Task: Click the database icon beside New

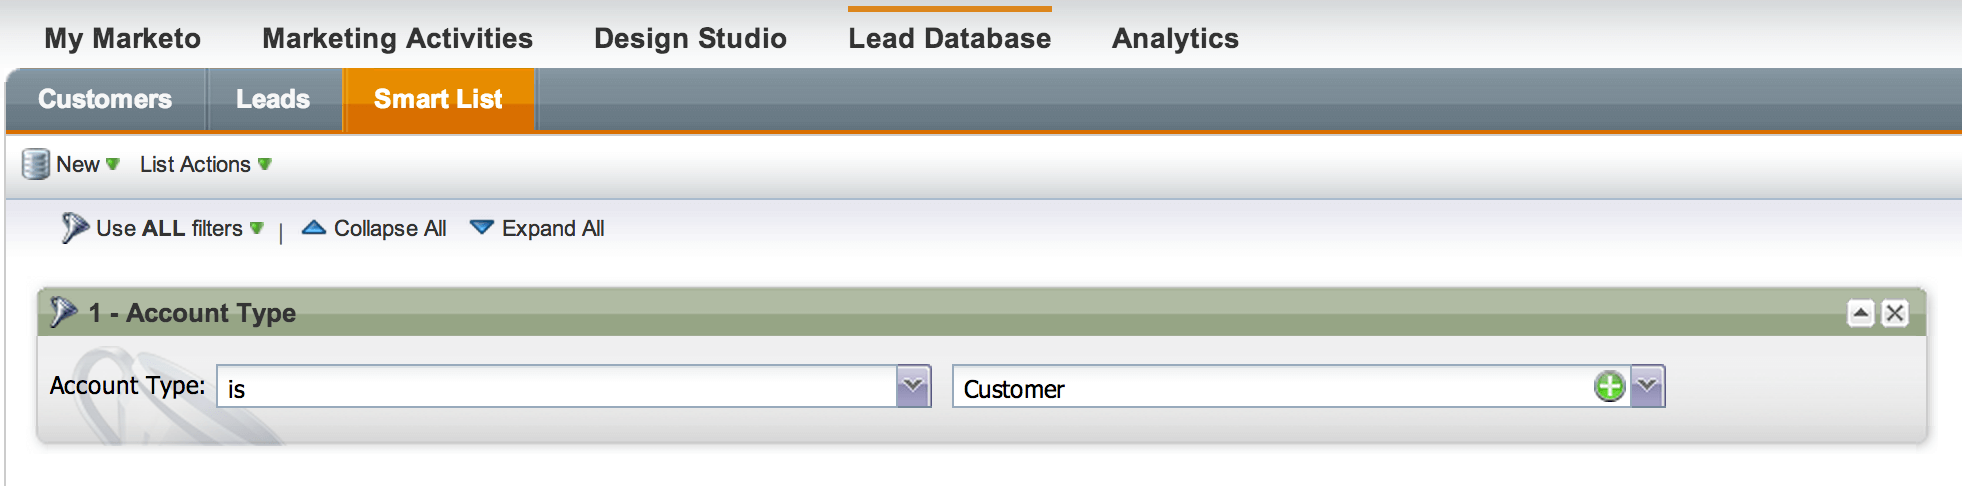Action: [35, 164]
